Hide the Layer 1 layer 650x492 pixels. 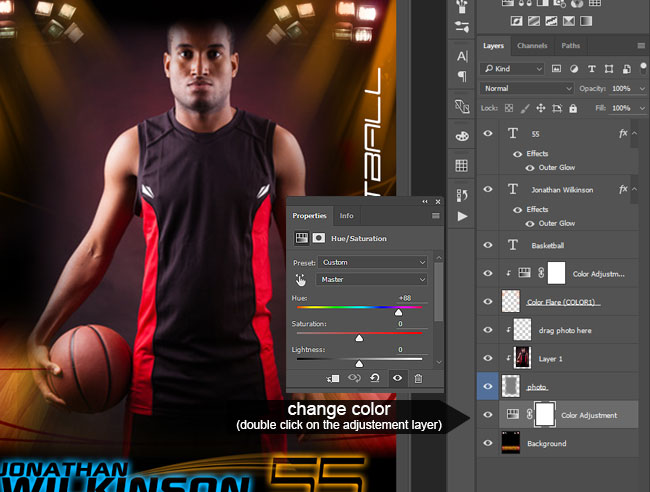click(x=488, y=358)
